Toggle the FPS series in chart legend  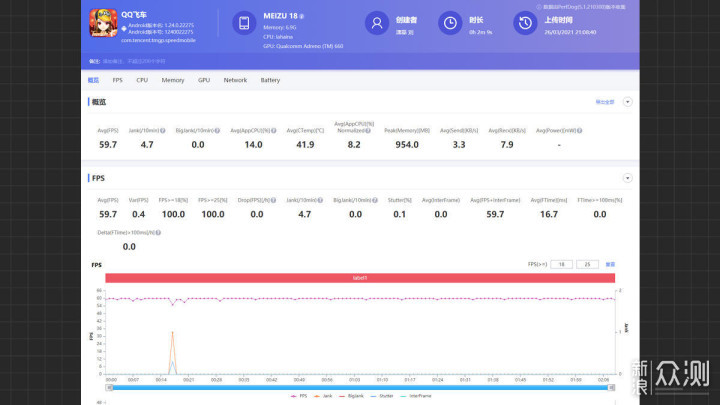click(x=297, y=396)
